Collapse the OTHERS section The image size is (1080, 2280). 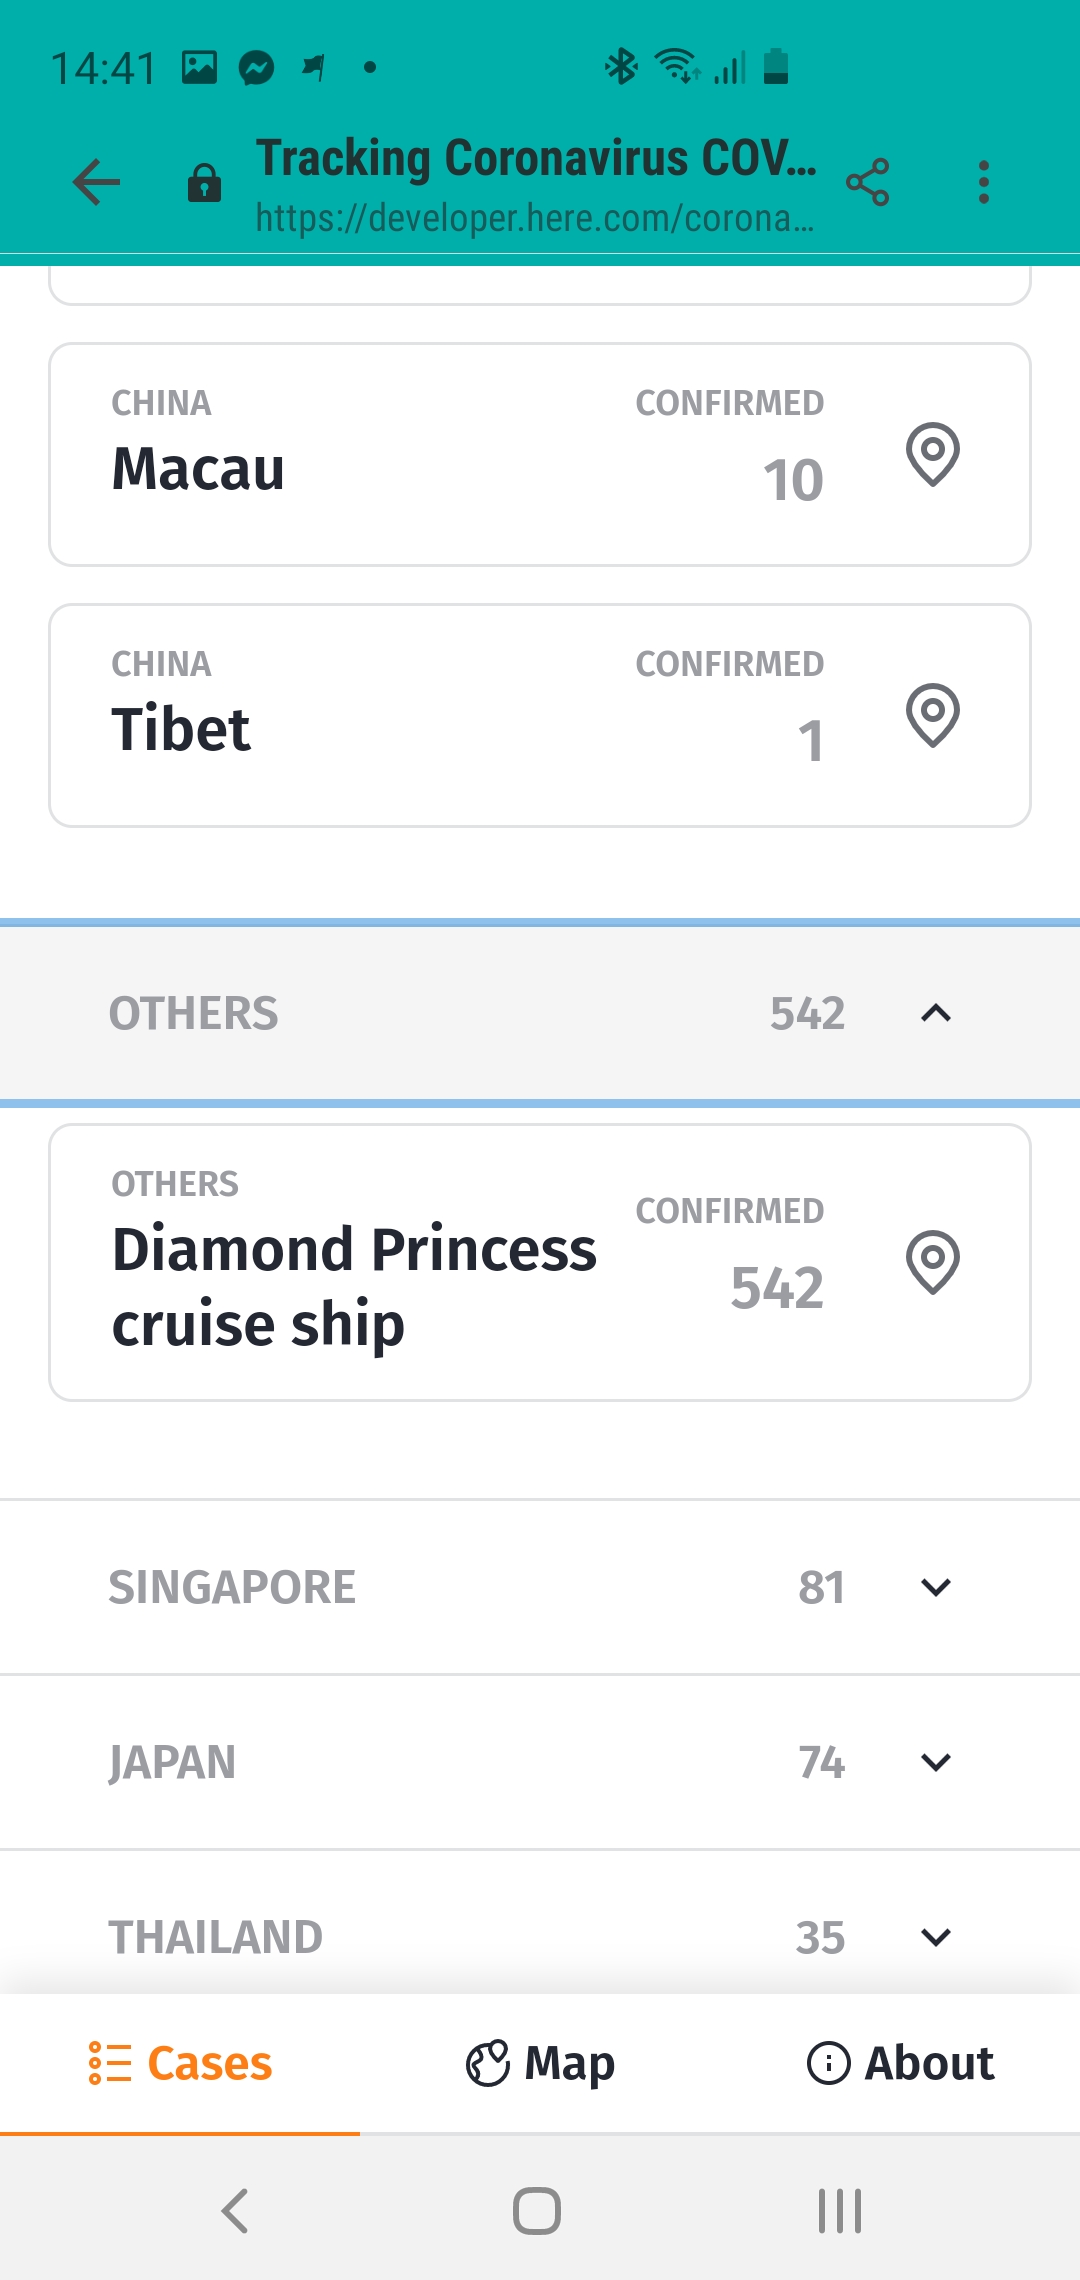[935, 1014]
